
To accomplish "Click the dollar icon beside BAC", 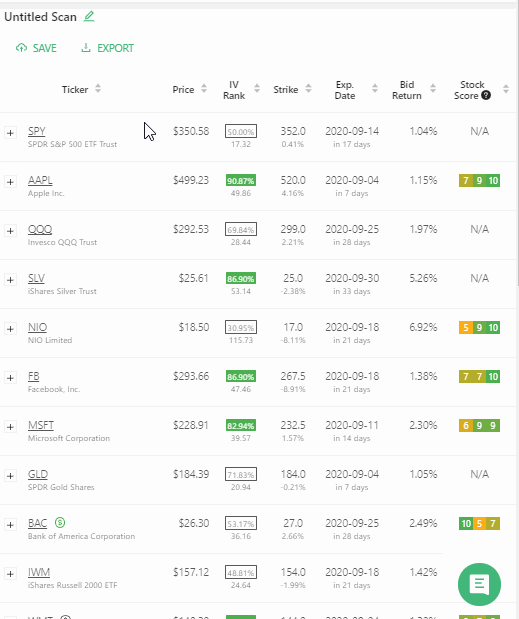I will [x=60, y=522].
